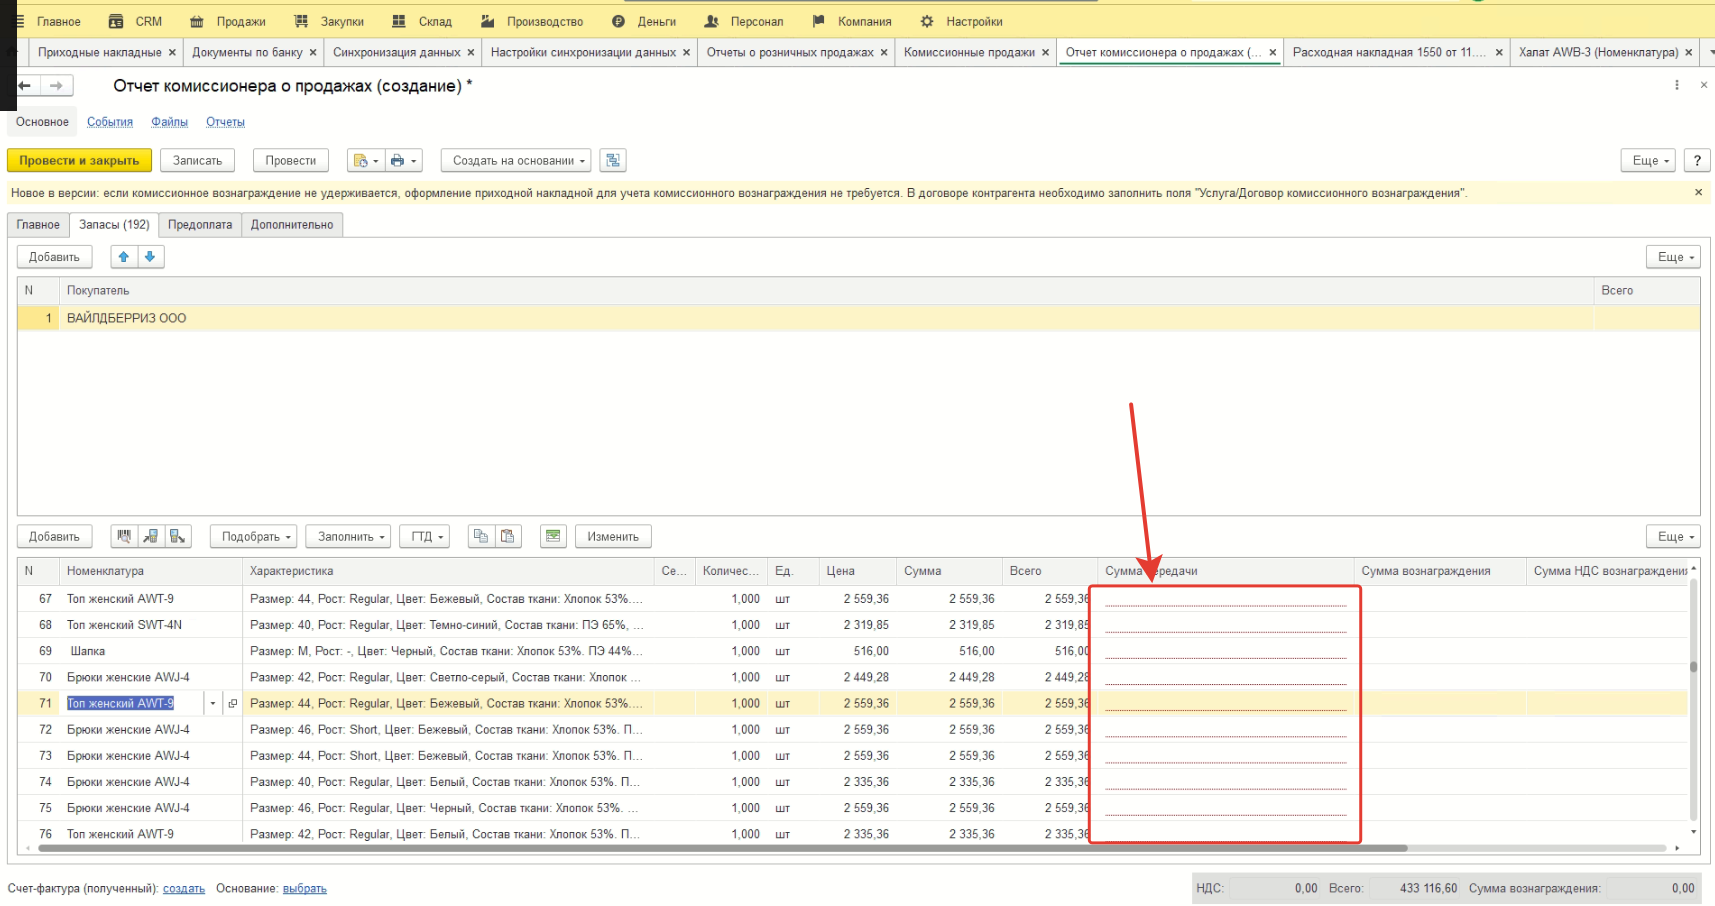Expand the Создать на основании dropdown
1715x906 pixels.
(x=516, y=161)
